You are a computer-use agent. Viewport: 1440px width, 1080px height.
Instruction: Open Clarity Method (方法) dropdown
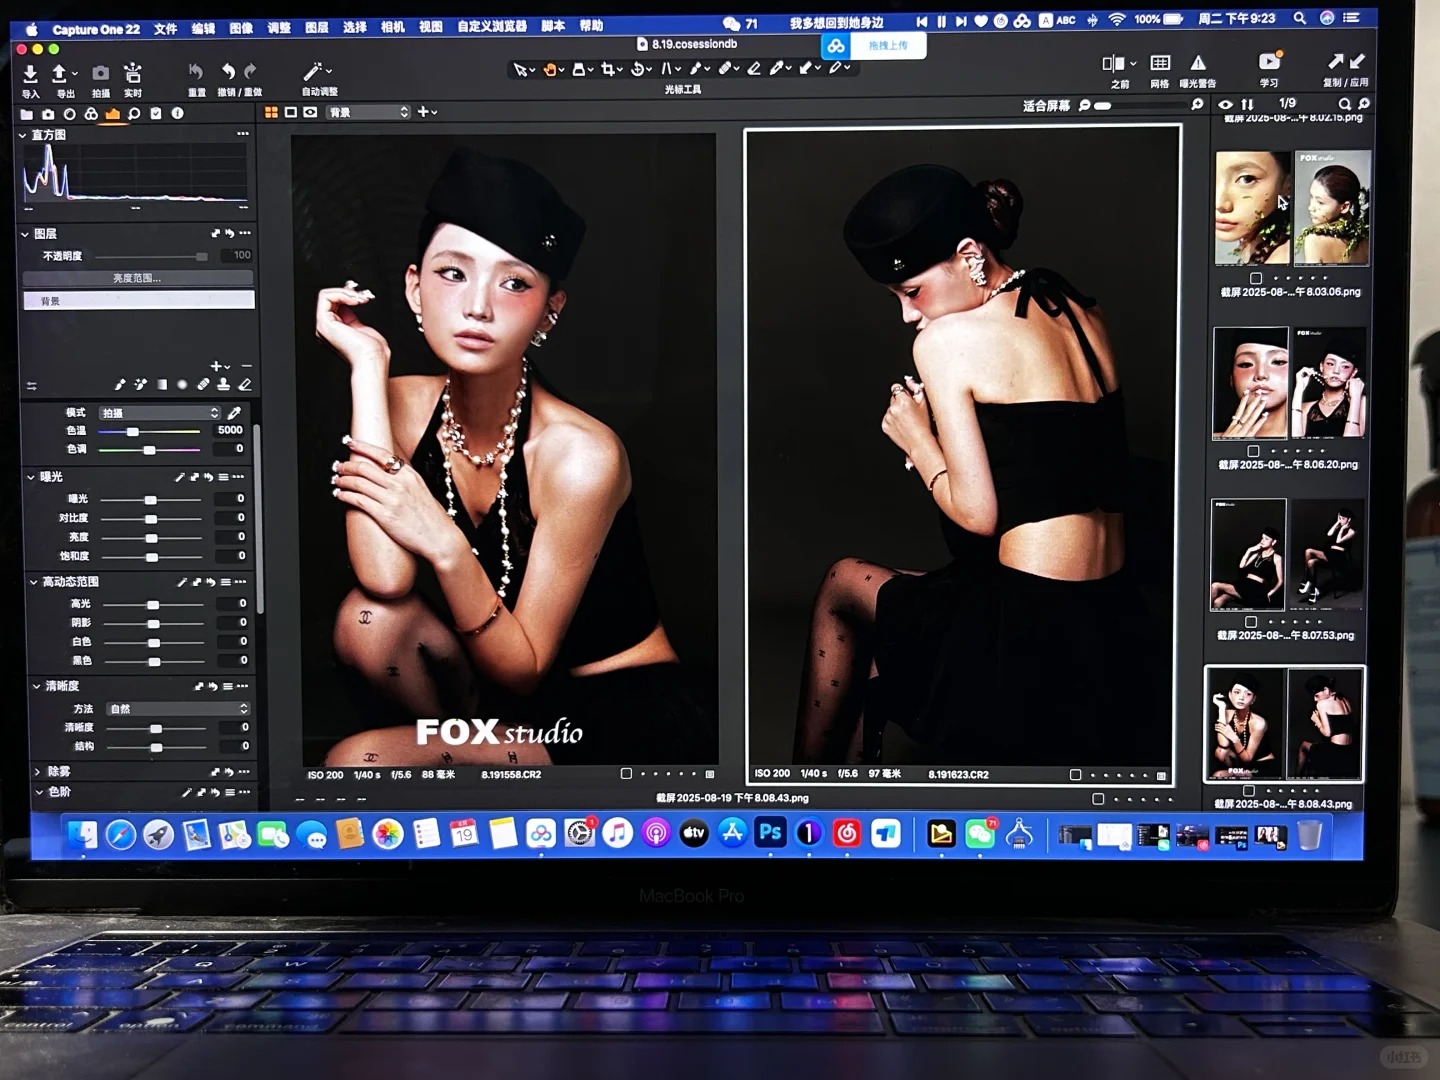(178, 708)
